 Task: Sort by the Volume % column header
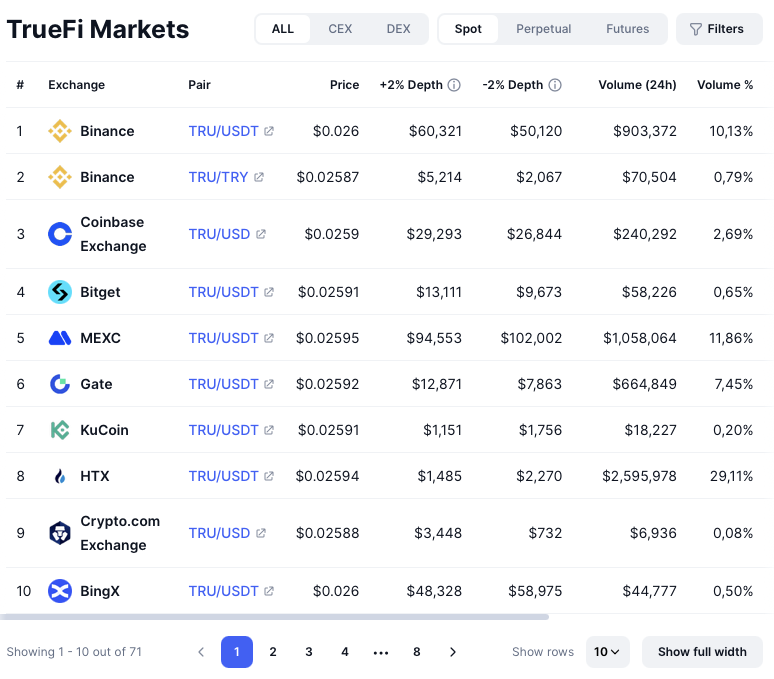click(x=725, y=85)
